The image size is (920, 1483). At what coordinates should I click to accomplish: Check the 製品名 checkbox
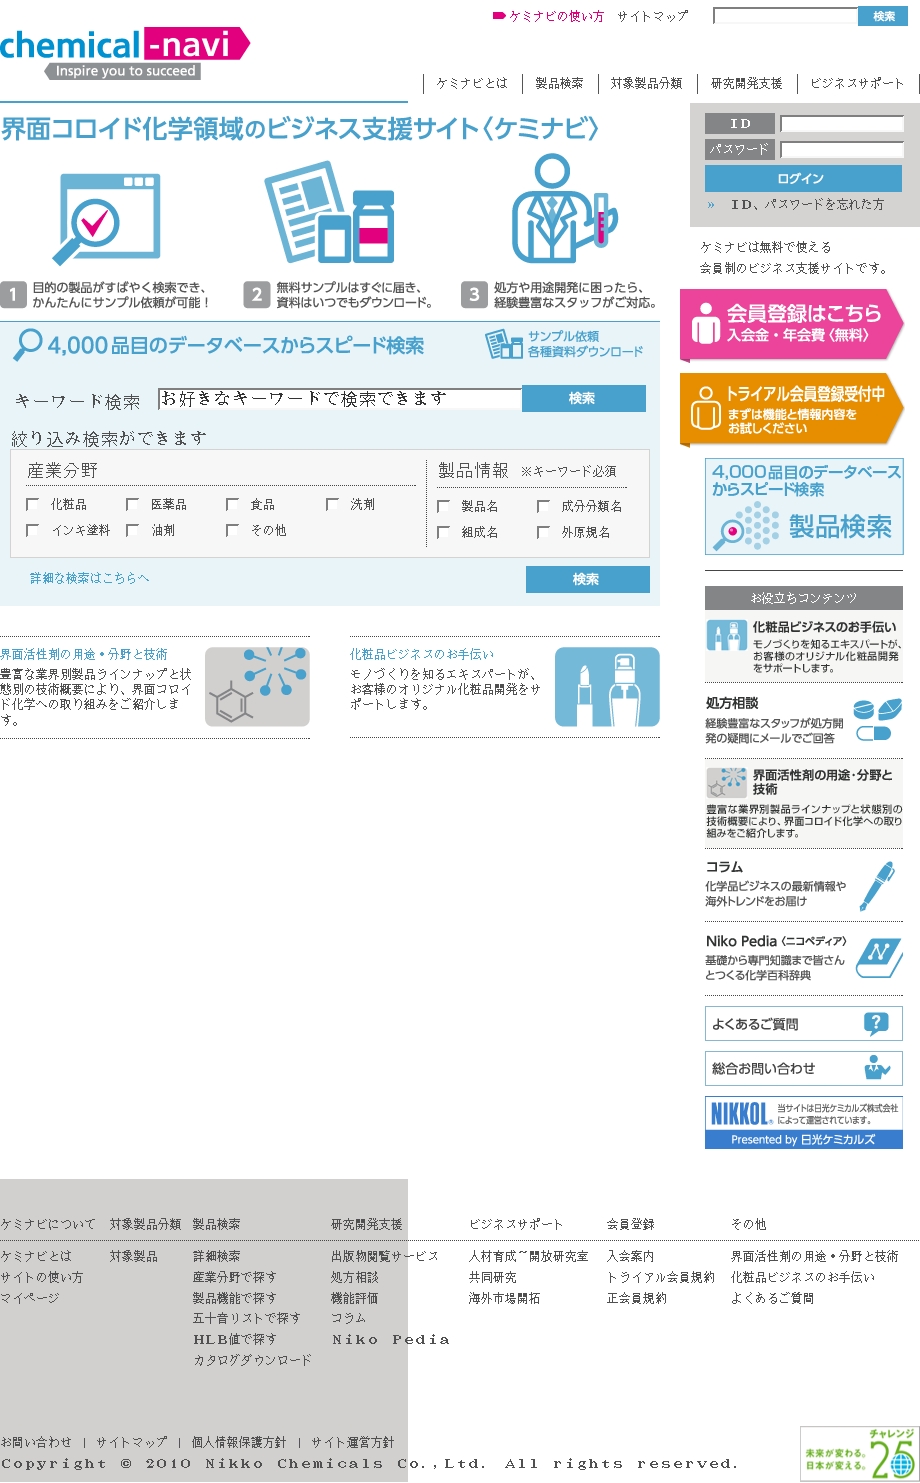(x=444, y=506)
